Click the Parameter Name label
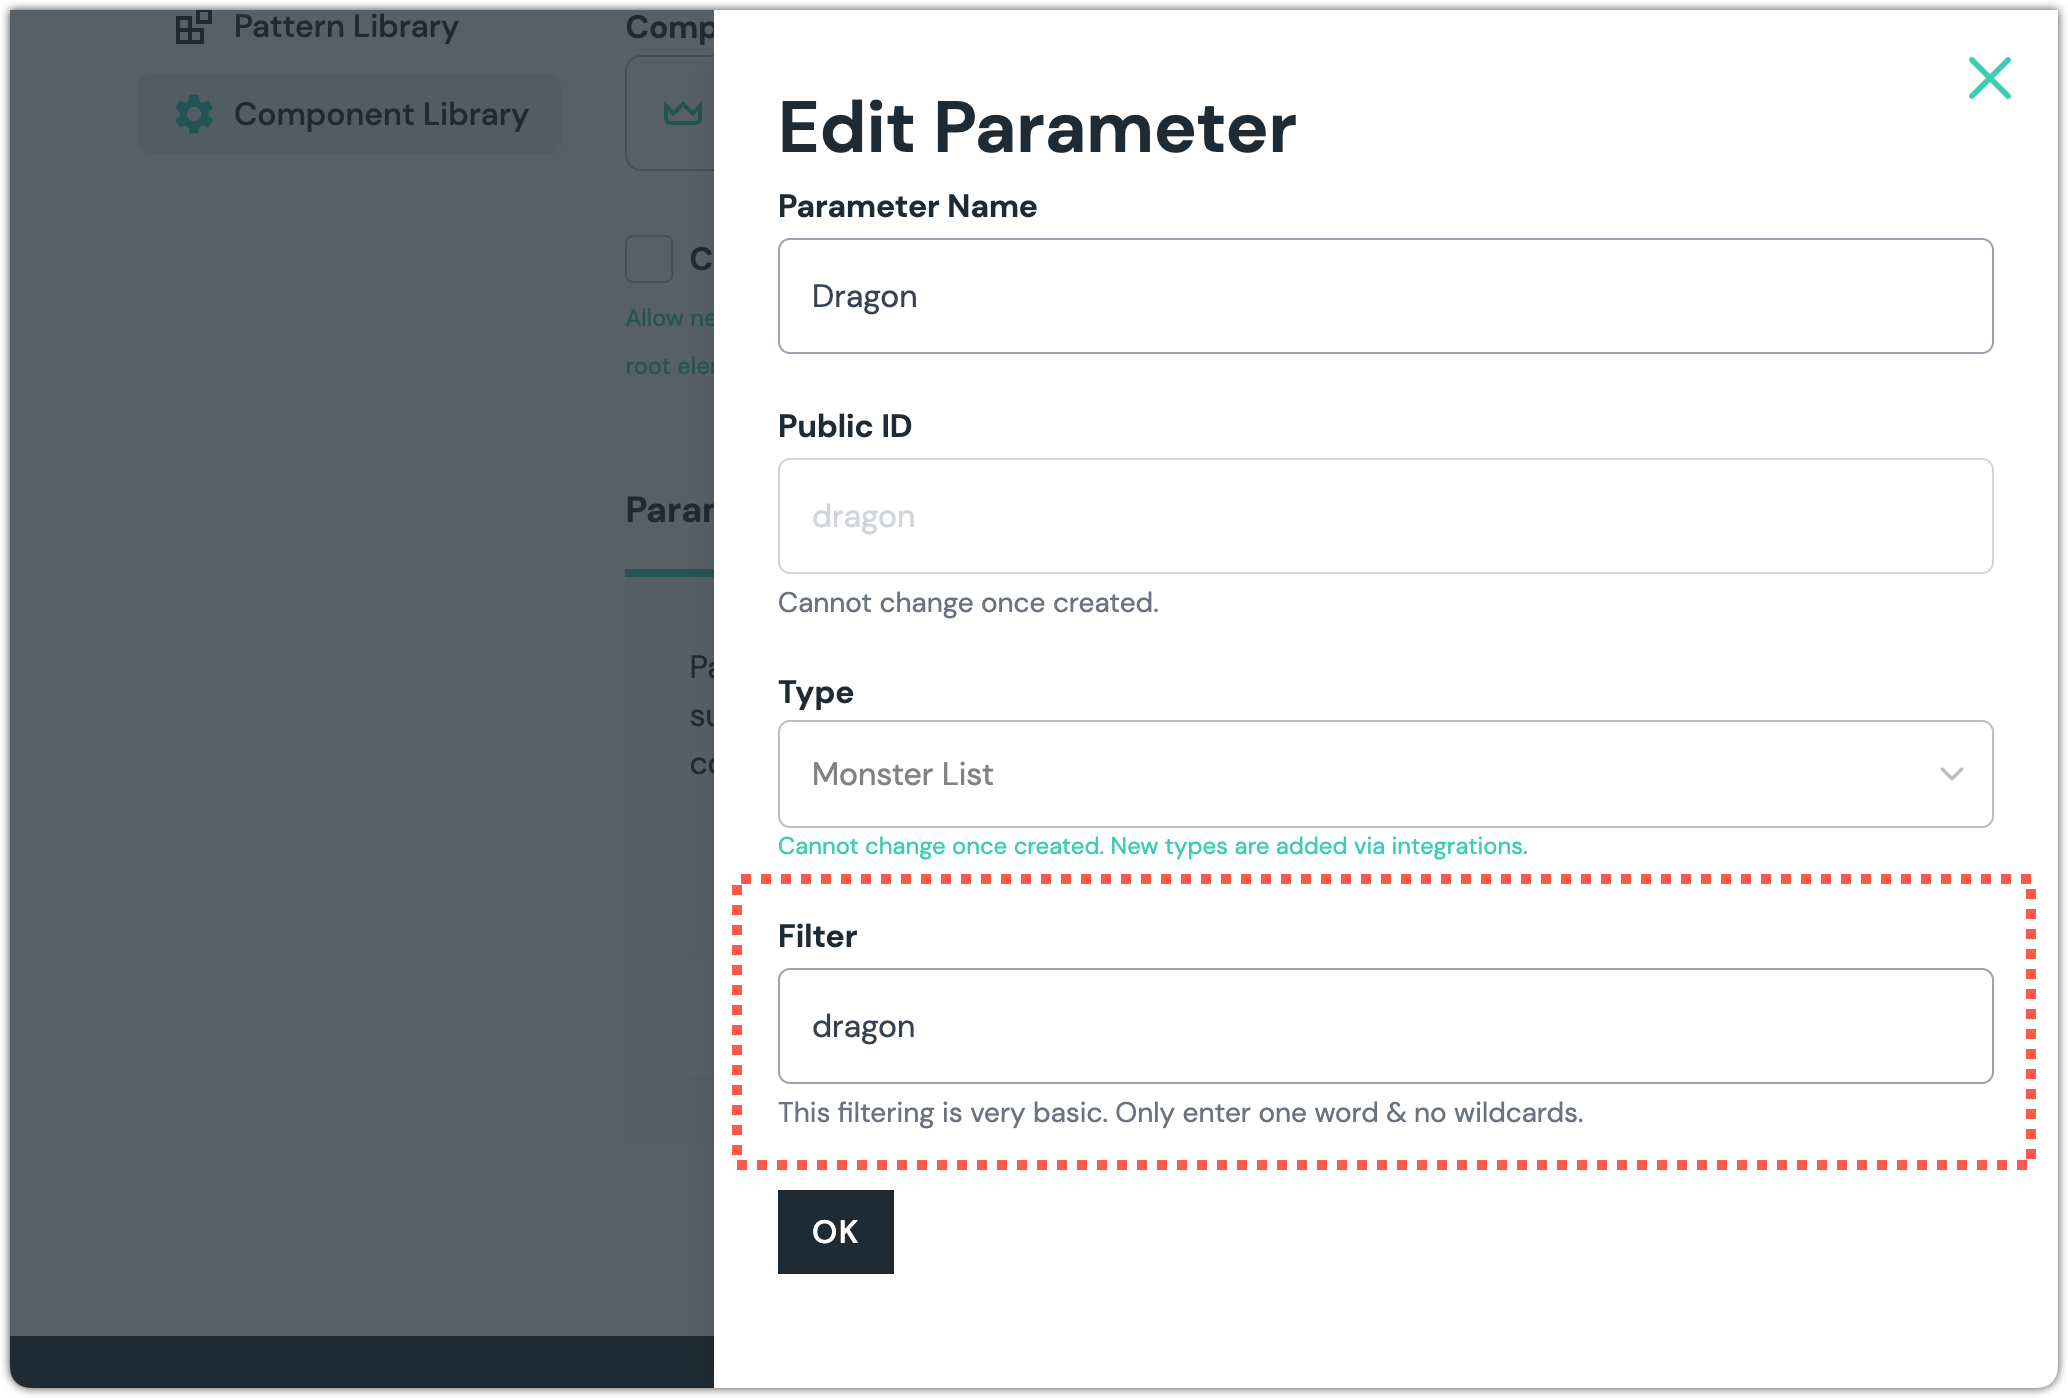This screenshot has height=1398, width=2068. click(x=906, y=206)
